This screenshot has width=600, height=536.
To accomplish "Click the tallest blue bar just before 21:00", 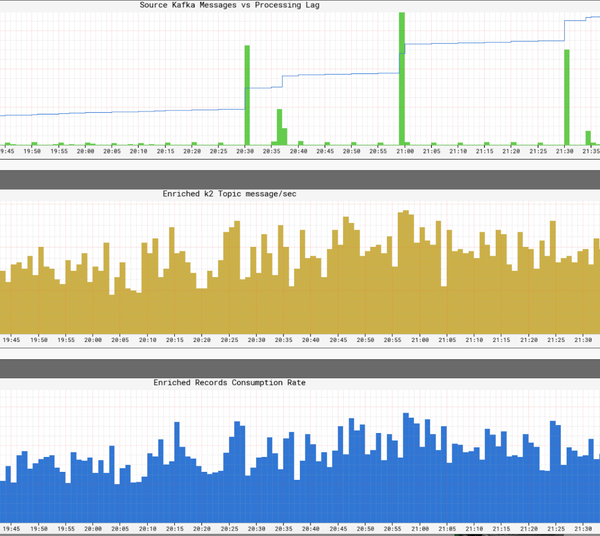I will click(x=406, y=468).
